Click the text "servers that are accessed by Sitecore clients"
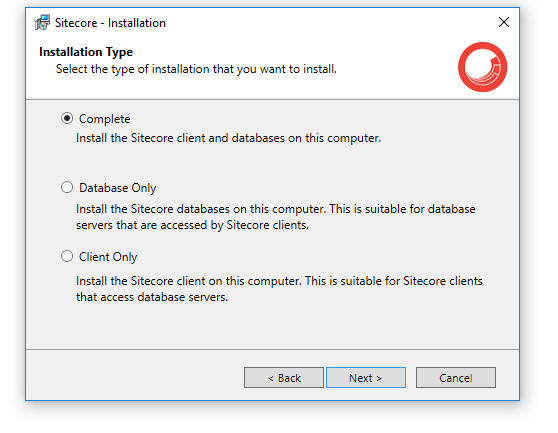Image resolution: width=558 pixels, height=433 pixels. [192, 225]
